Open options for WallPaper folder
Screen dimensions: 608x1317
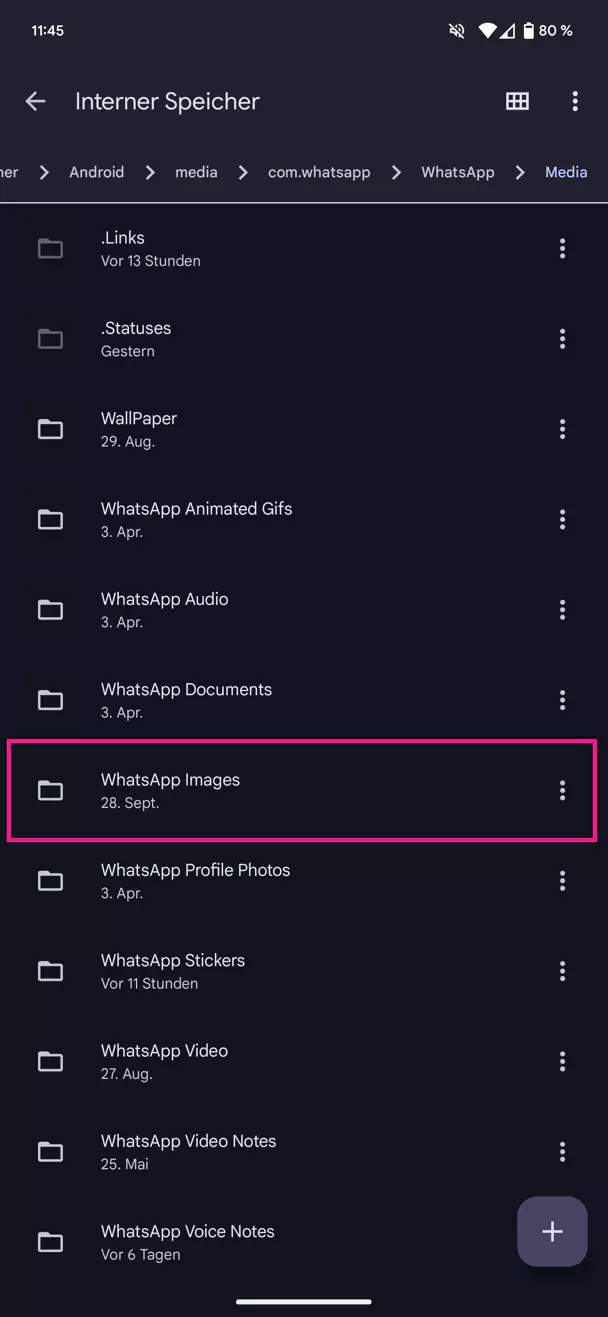click(x=562, y=429)
